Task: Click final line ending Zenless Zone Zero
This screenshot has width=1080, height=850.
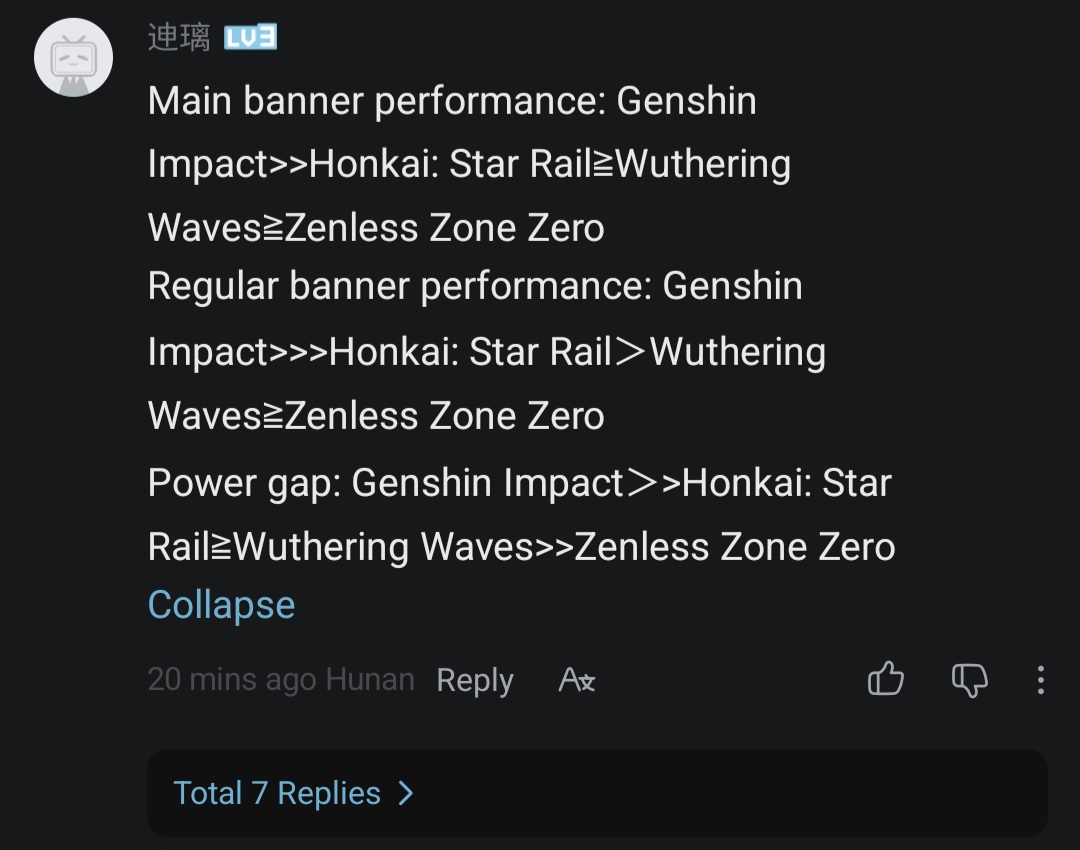Action: [x=521, y=547]
